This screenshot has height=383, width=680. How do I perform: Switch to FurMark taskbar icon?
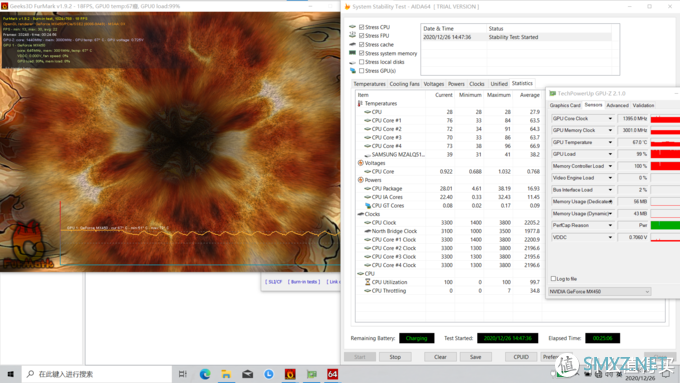coord(290,374)
